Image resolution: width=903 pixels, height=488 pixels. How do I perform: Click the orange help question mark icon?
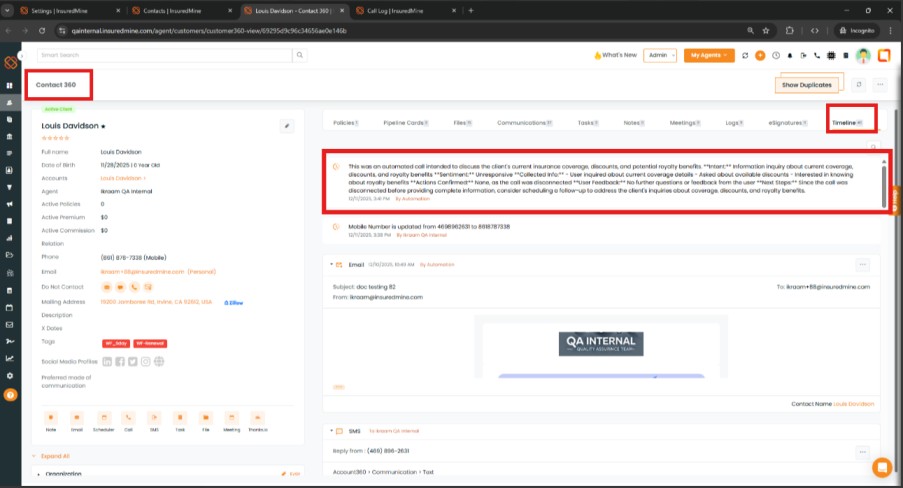click(x=10, y=394)
